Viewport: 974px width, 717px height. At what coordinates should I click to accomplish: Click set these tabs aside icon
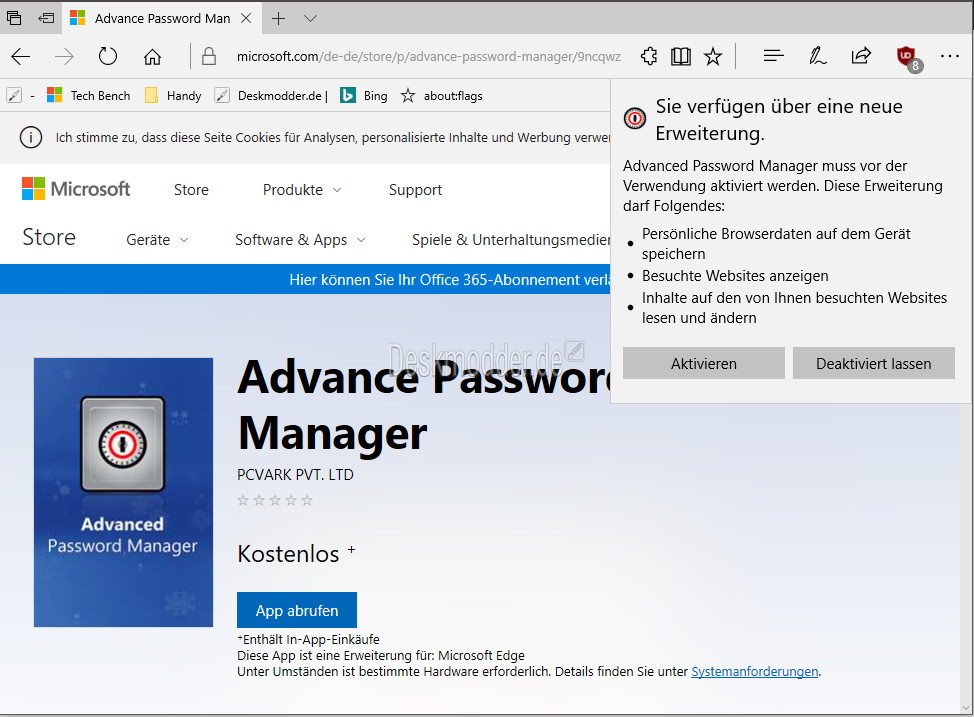point(46,18)
